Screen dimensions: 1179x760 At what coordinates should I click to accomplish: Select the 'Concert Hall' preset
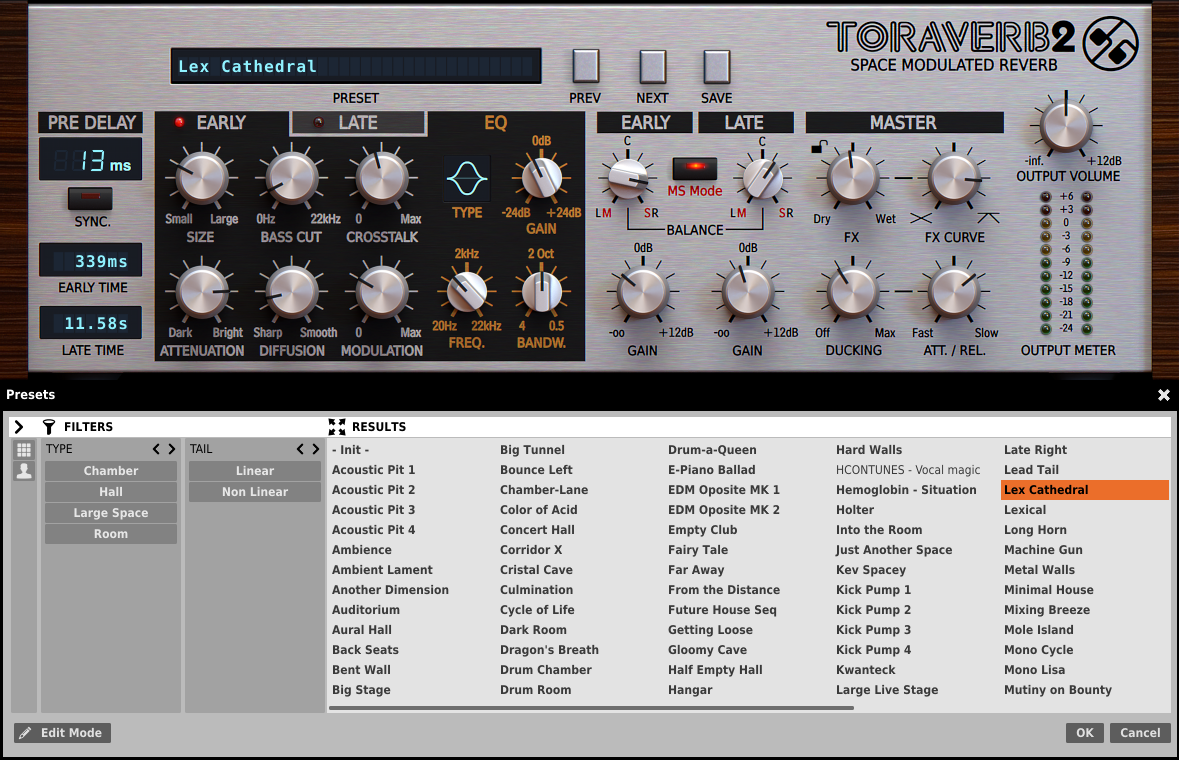click(537, 530)
